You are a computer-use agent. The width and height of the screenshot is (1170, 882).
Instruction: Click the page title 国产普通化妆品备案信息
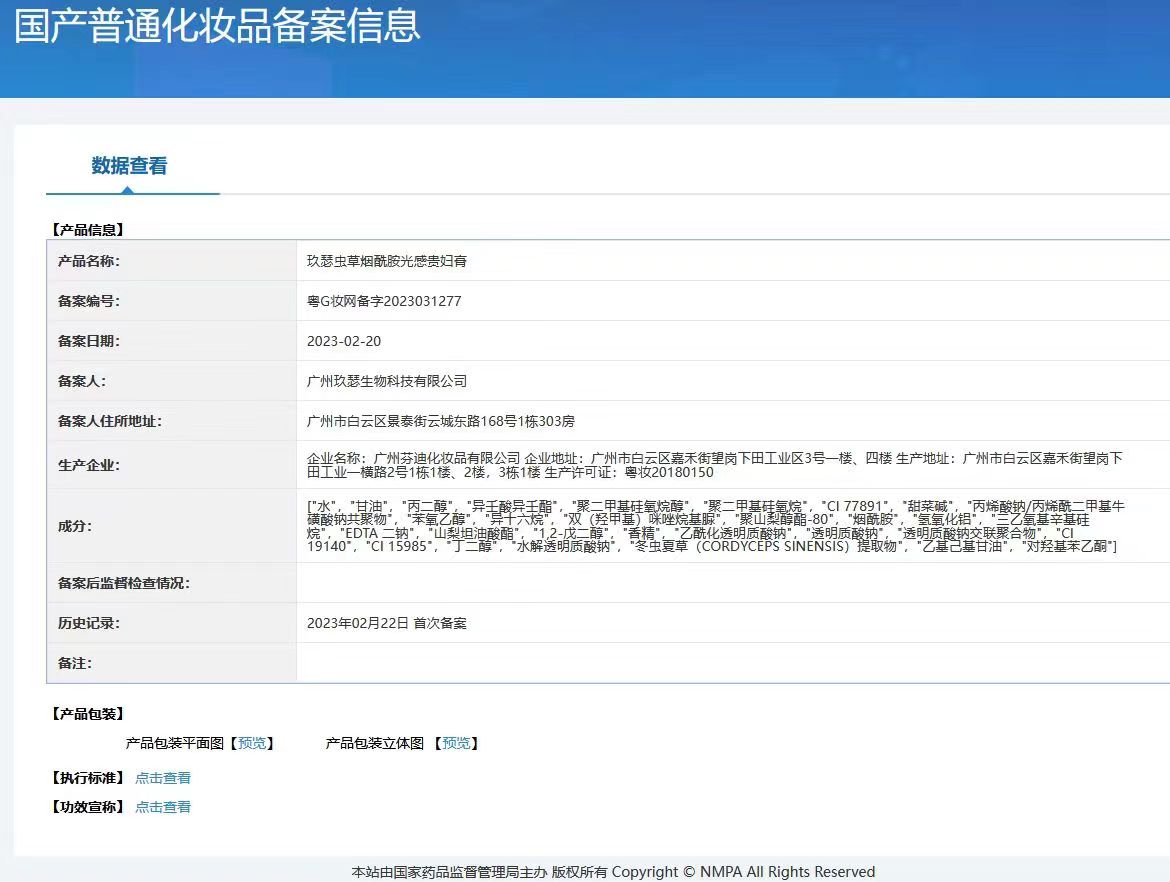point(217,27)
